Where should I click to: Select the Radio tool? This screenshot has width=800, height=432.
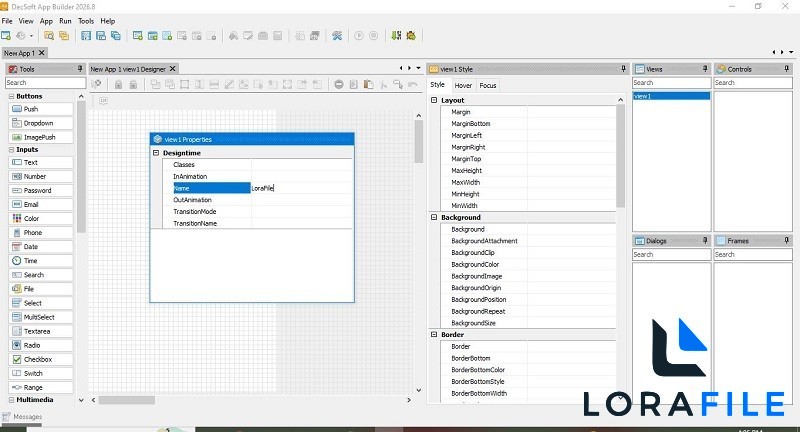[41, 345]
